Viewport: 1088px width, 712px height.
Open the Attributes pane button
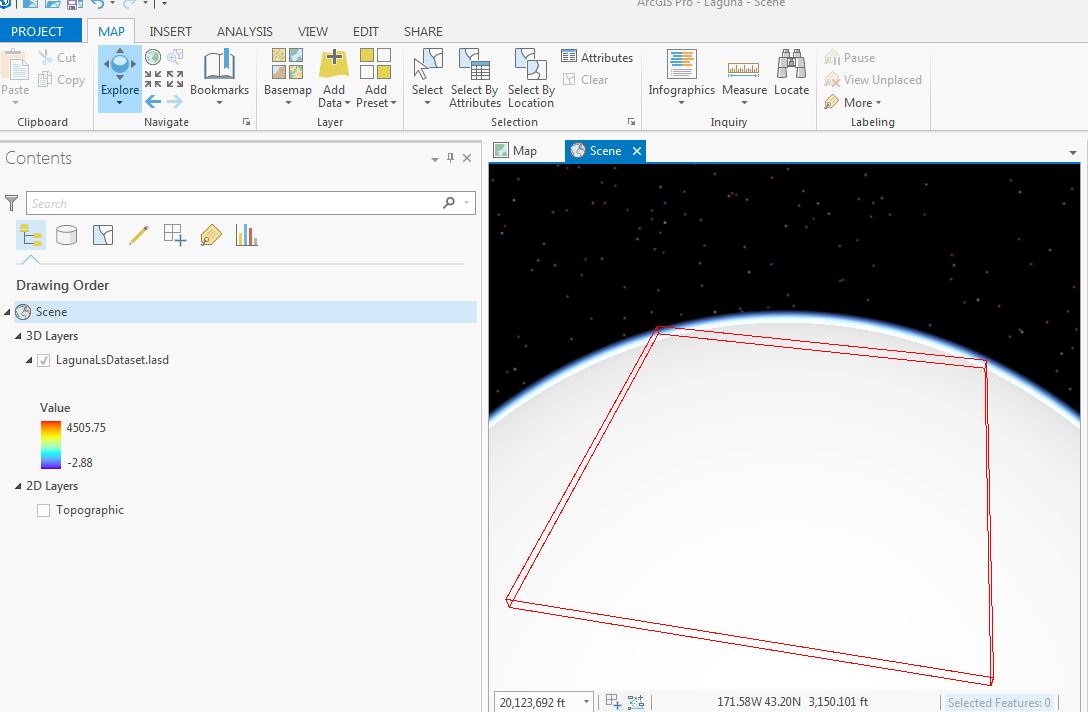[597, 57]
